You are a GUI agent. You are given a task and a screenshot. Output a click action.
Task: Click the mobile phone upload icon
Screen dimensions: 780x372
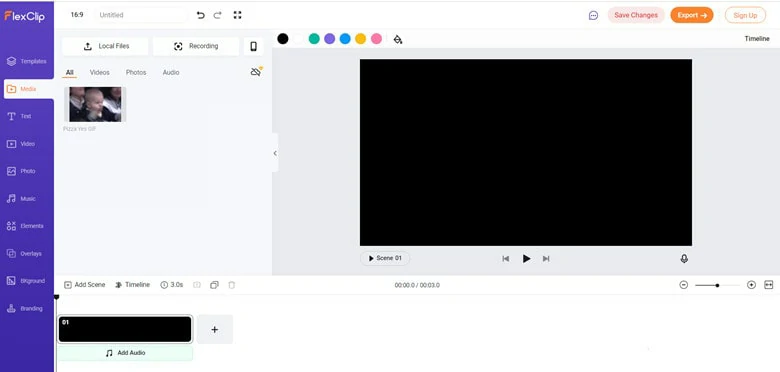click(254, 46)
